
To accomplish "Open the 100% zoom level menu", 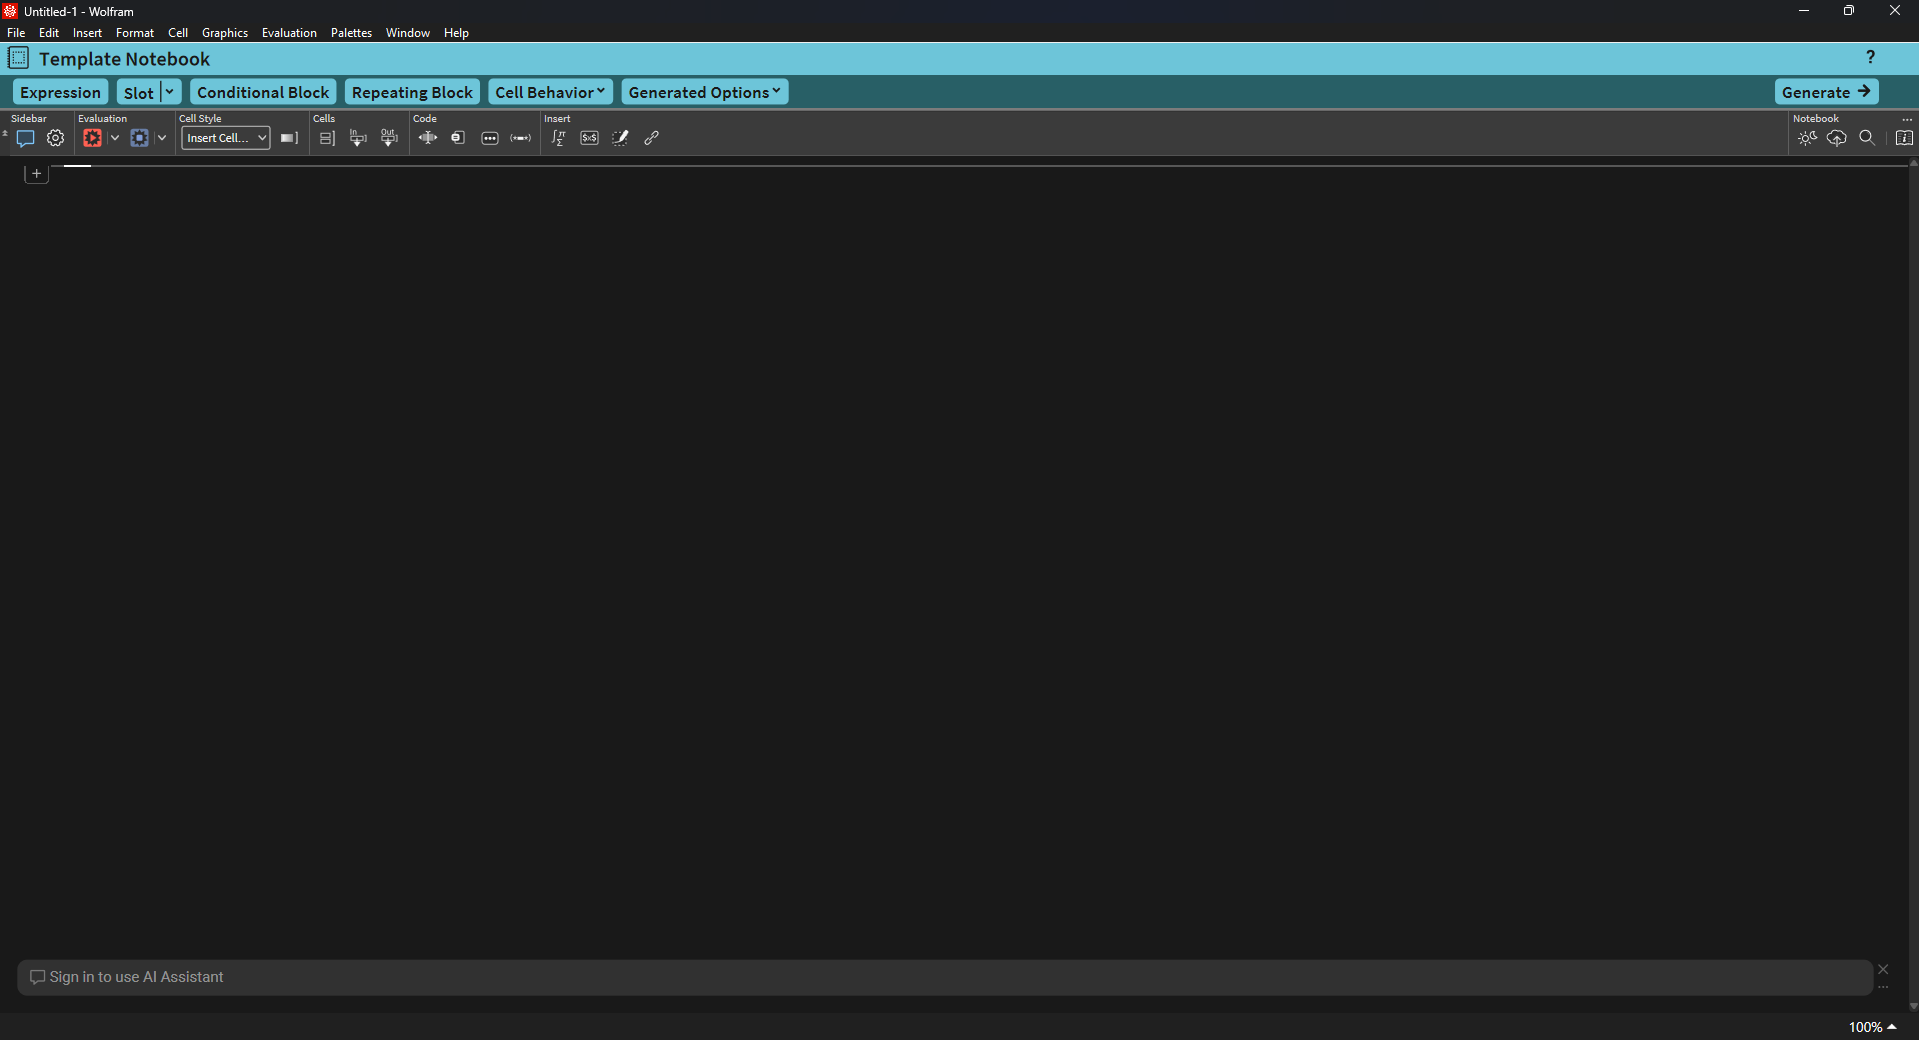I will [x=1872, y=1027].
